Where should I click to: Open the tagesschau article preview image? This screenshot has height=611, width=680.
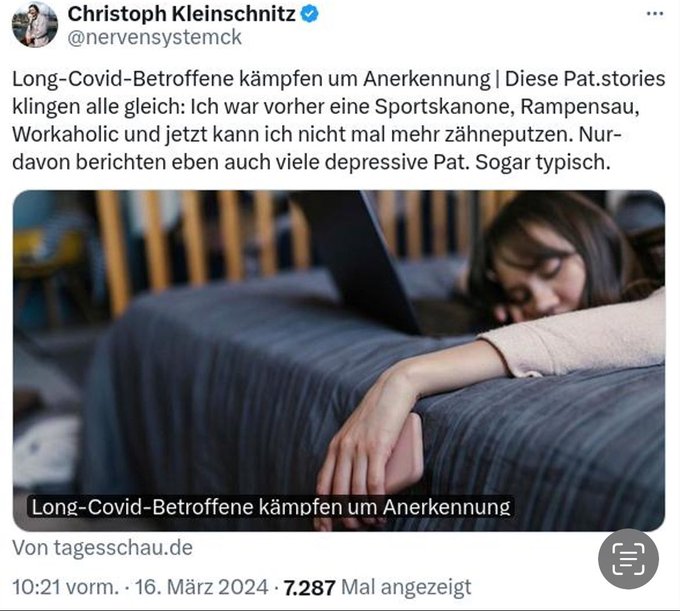pyautogui.click(x=339, y=361)
